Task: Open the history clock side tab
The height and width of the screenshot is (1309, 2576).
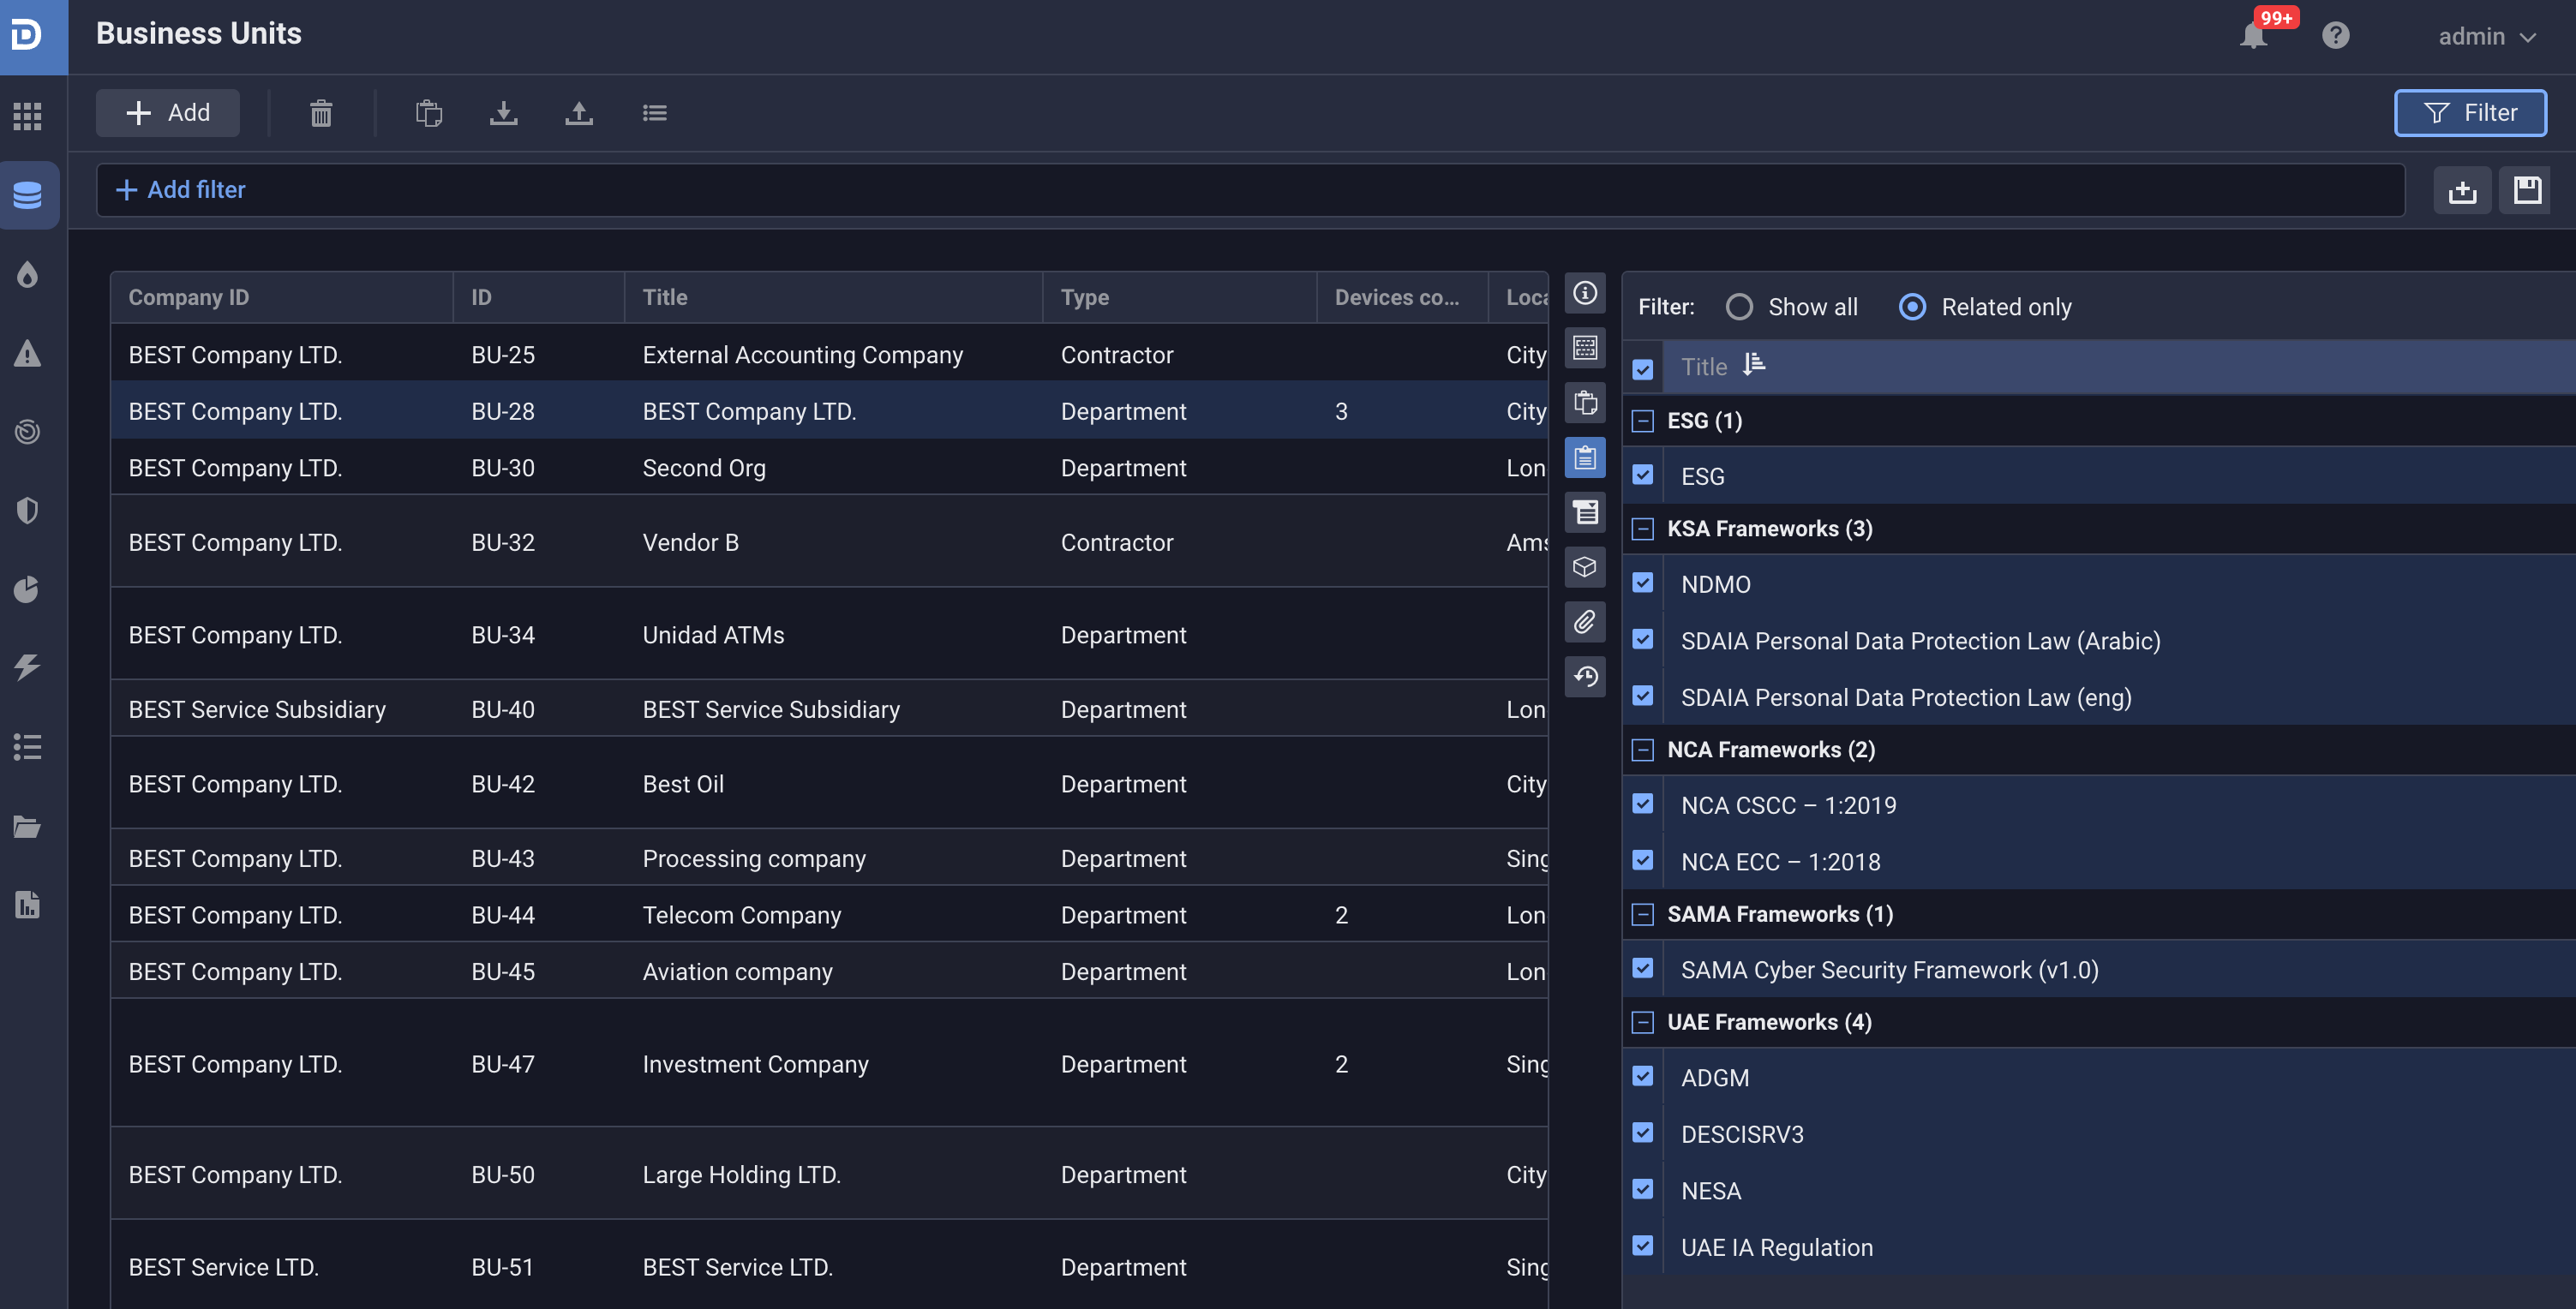Action: [x=1584, y=677]
